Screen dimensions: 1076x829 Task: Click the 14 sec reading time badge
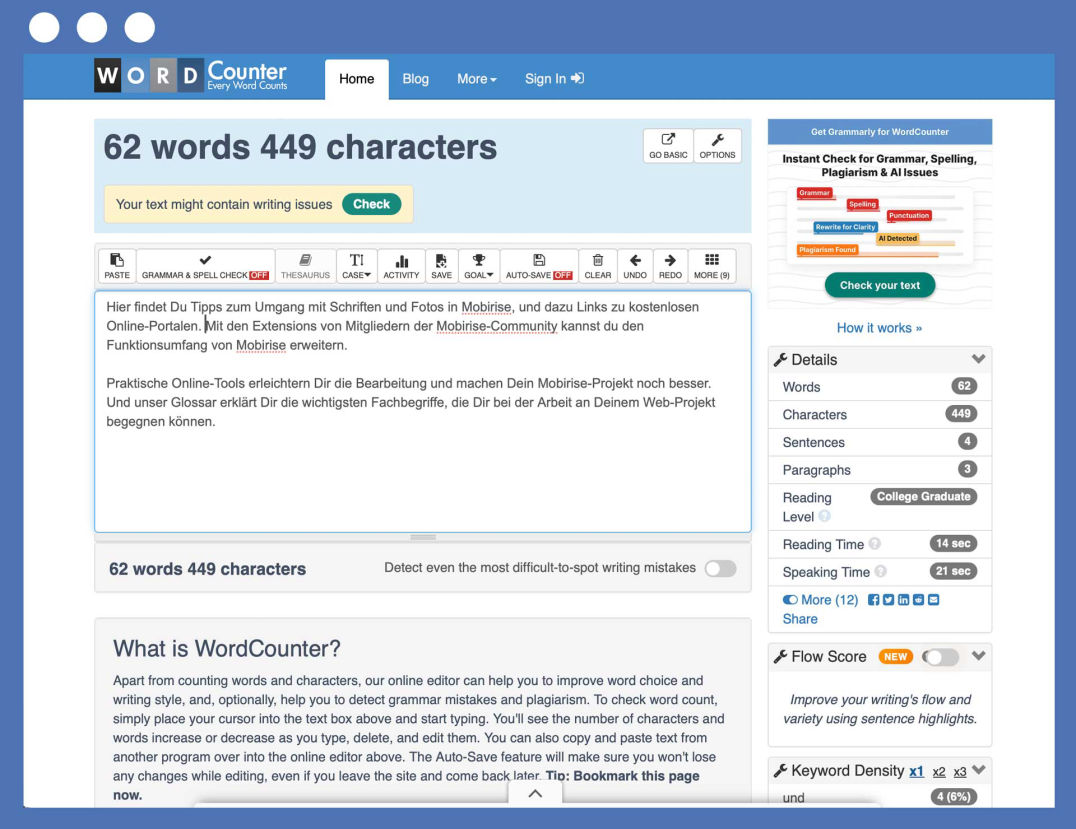click(953, 544)
